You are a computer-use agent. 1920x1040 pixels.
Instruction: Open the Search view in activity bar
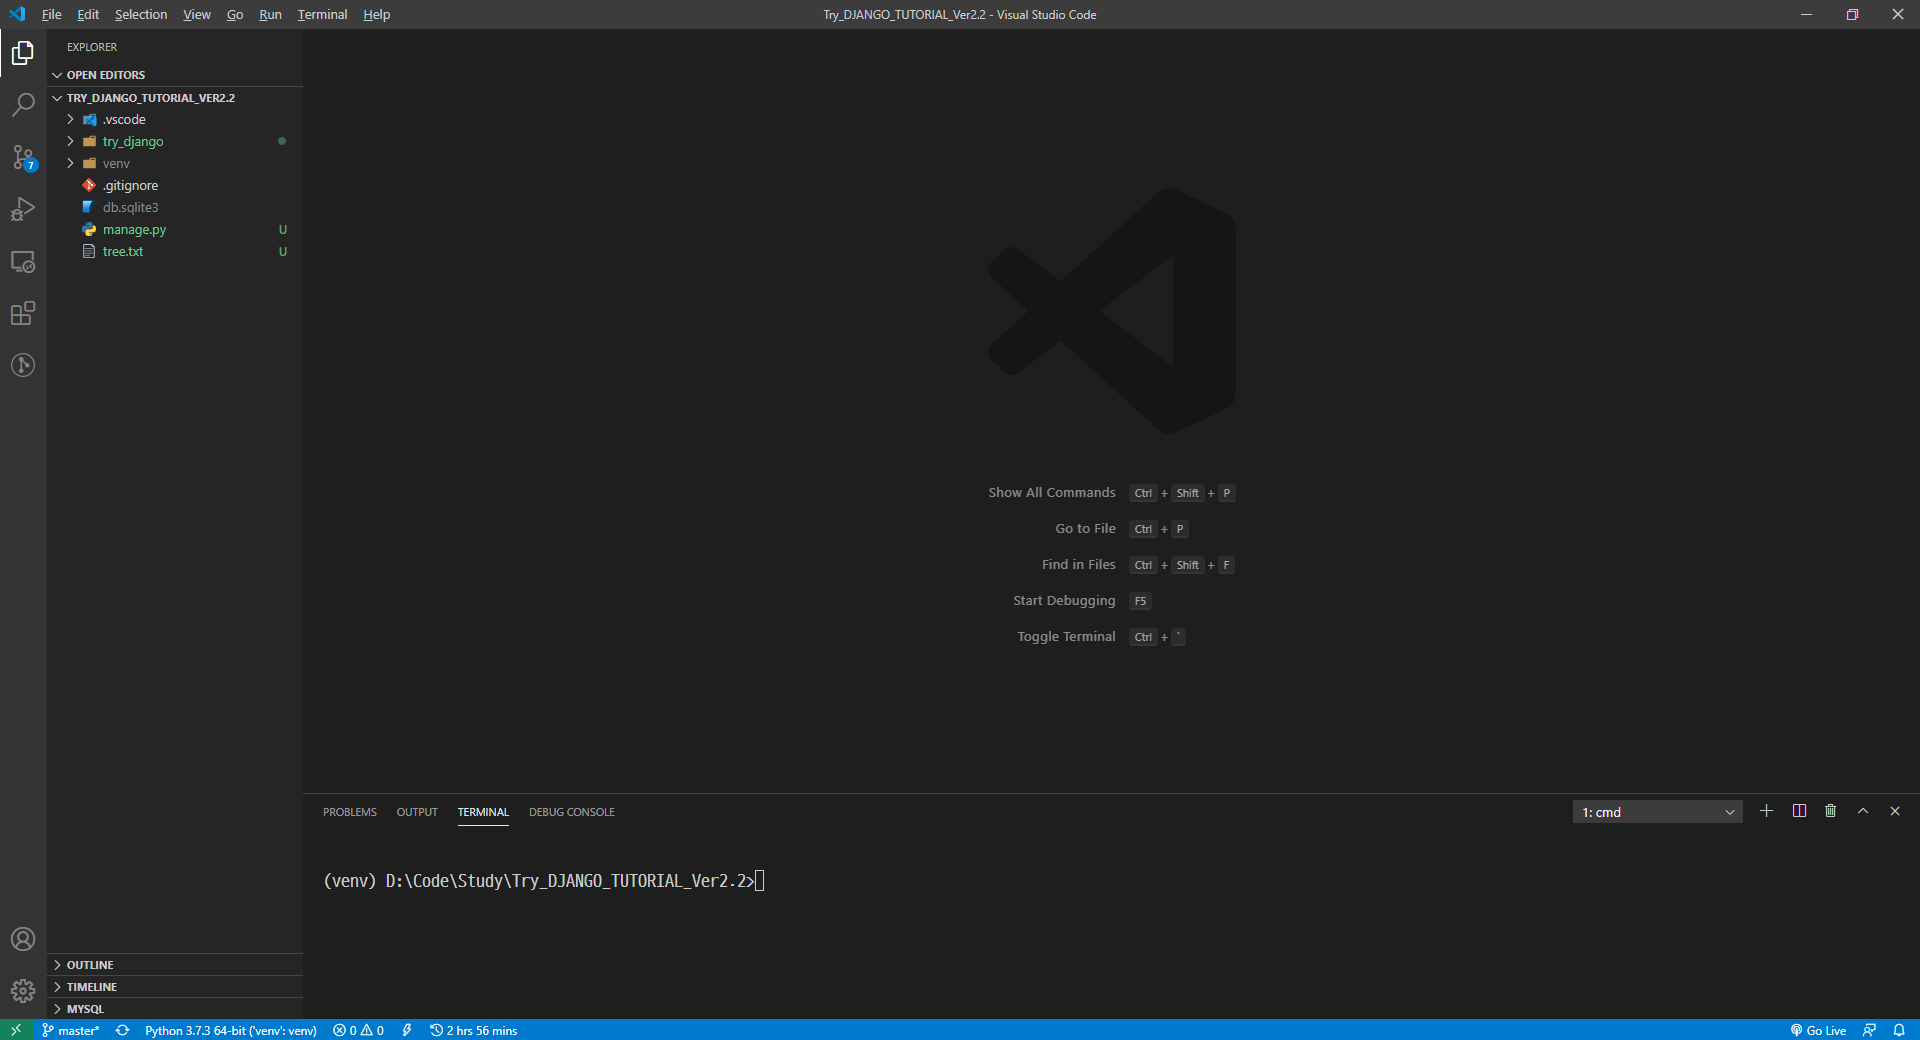[23, 105]
